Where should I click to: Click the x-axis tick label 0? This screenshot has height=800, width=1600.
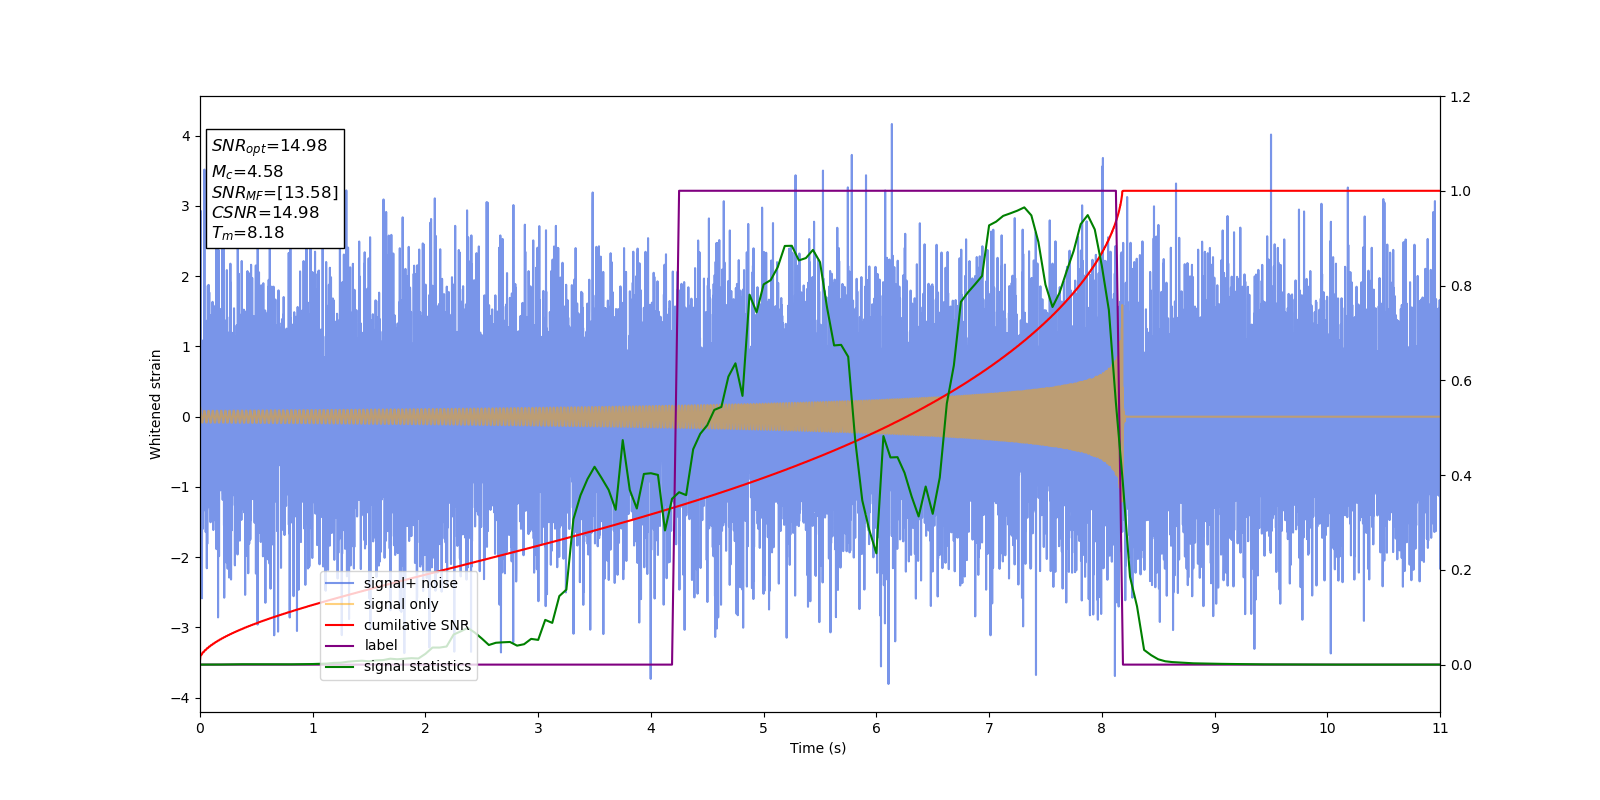[200, 728]
